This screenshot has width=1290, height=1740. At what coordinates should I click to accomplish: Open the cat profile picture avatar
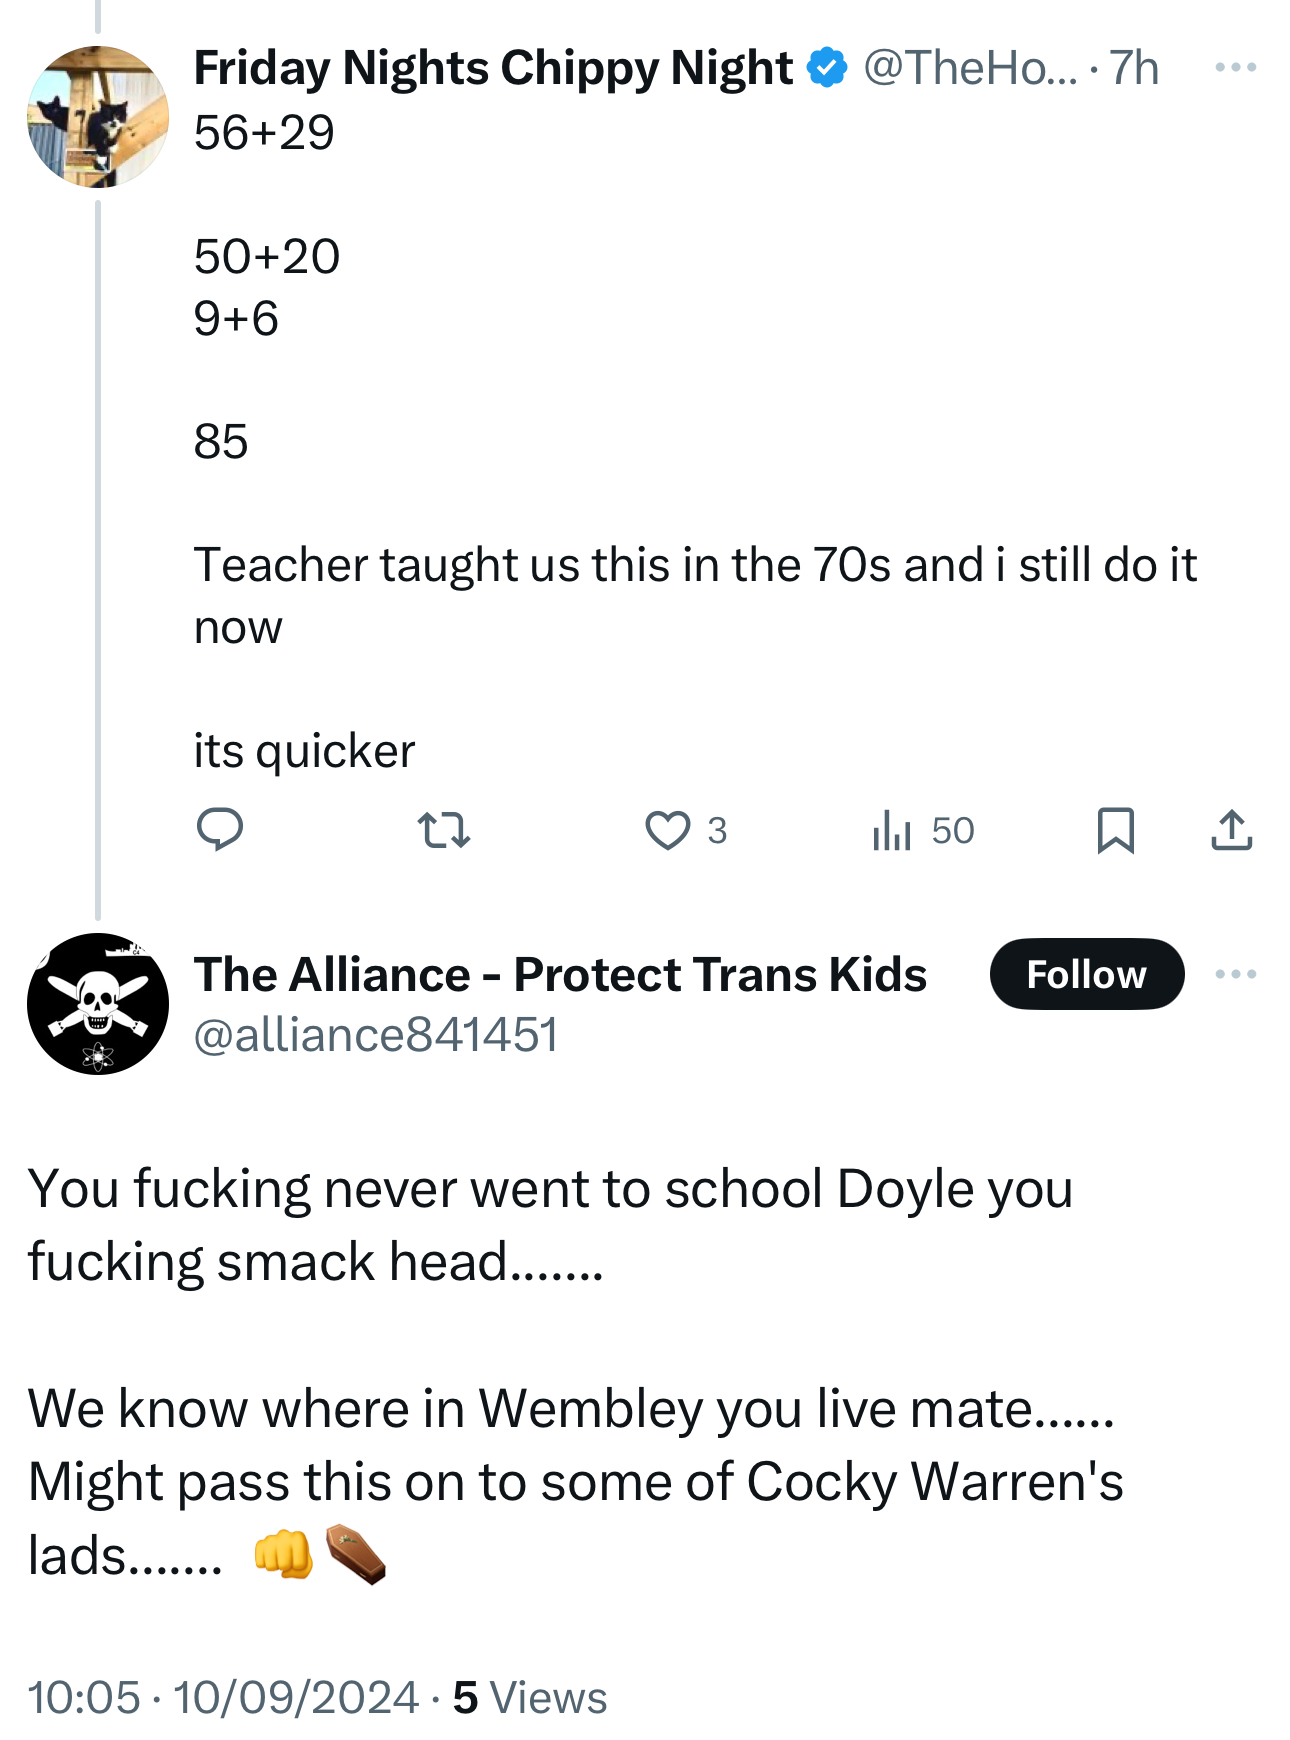(98, 116)
